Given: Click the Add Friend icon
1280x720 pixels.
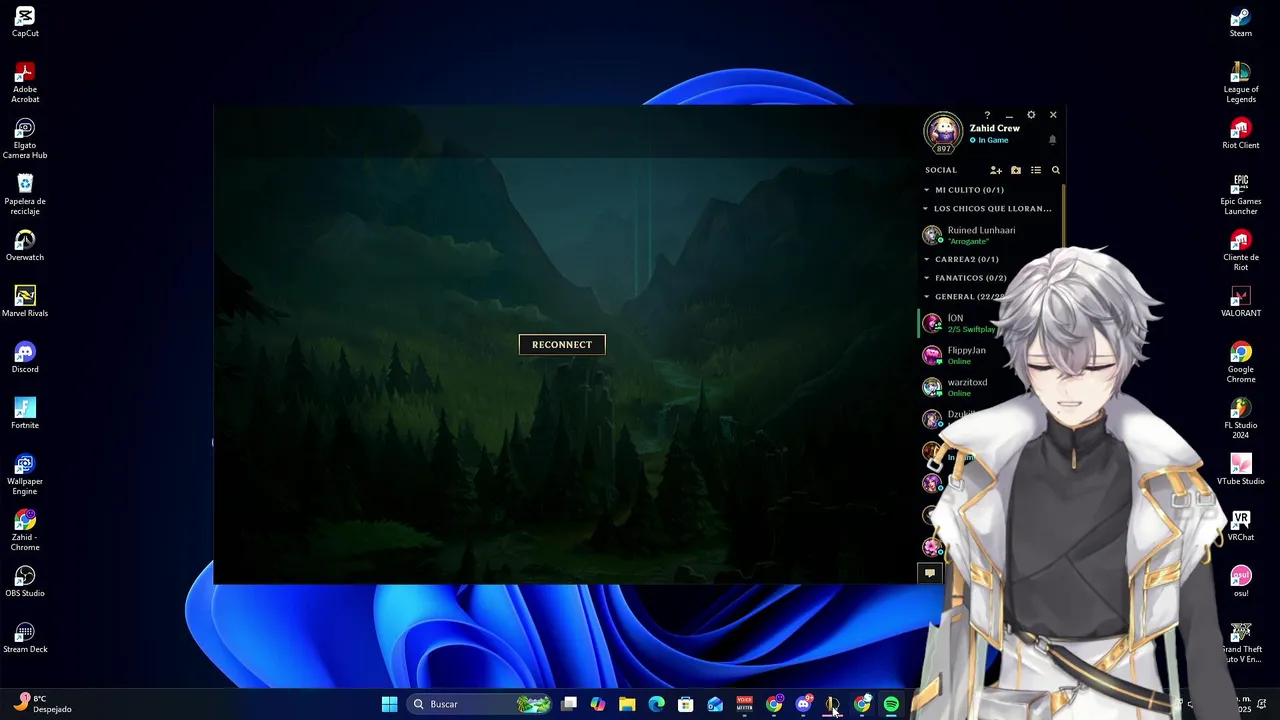Looking at the screenshot, I should [x=996, y=170].
